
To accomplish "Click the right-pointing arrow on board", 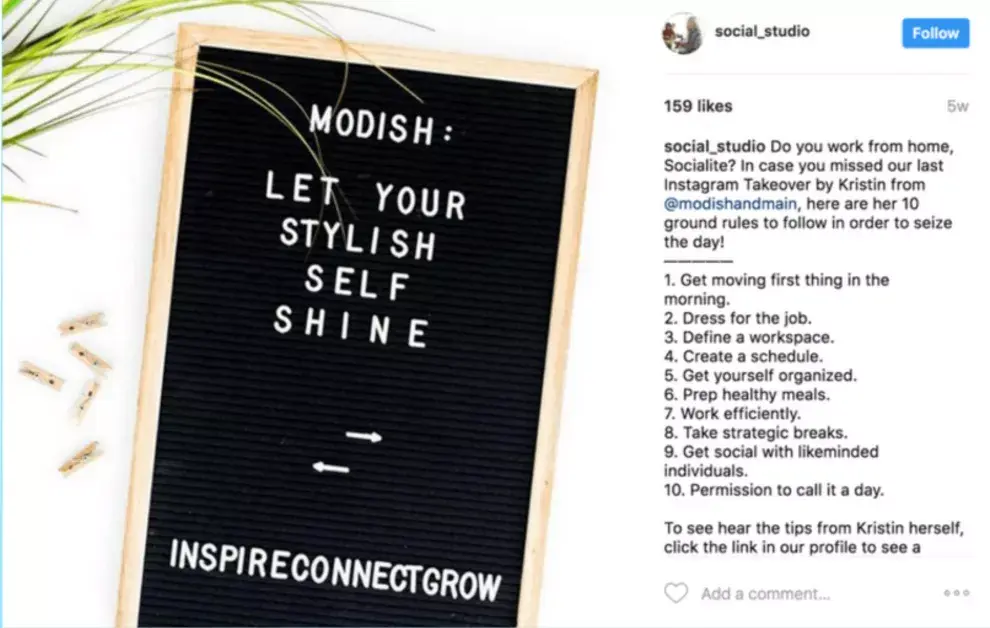I will point(364,435).
